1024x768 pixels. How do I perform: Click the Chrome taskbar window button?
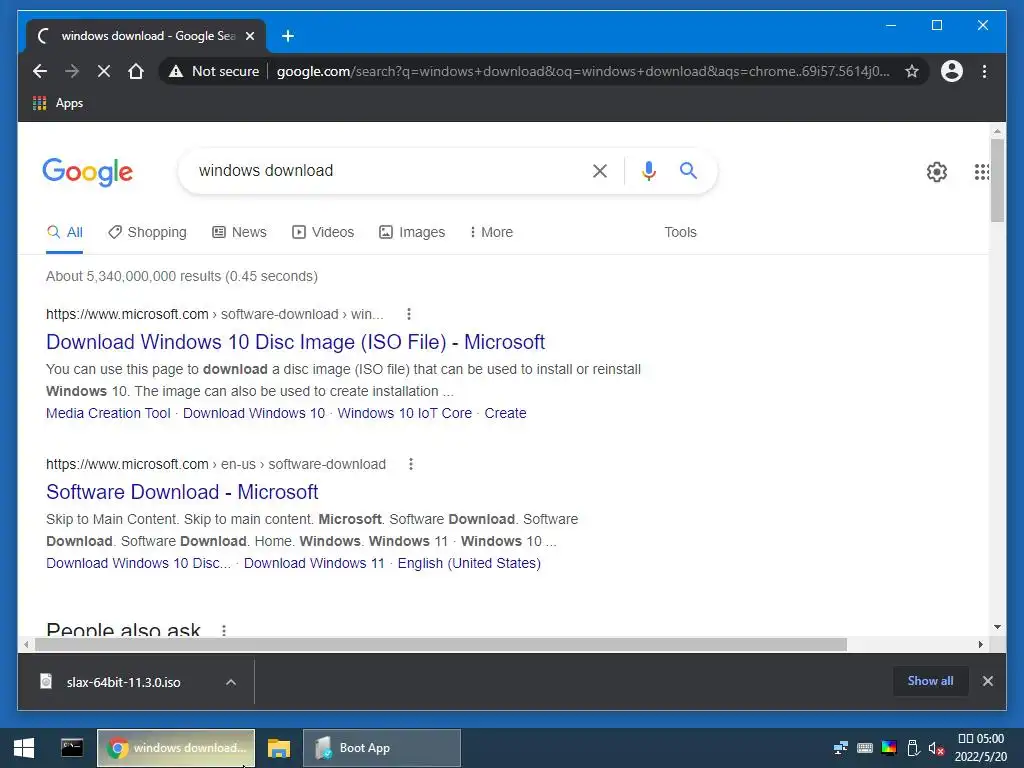click(176, 748)
